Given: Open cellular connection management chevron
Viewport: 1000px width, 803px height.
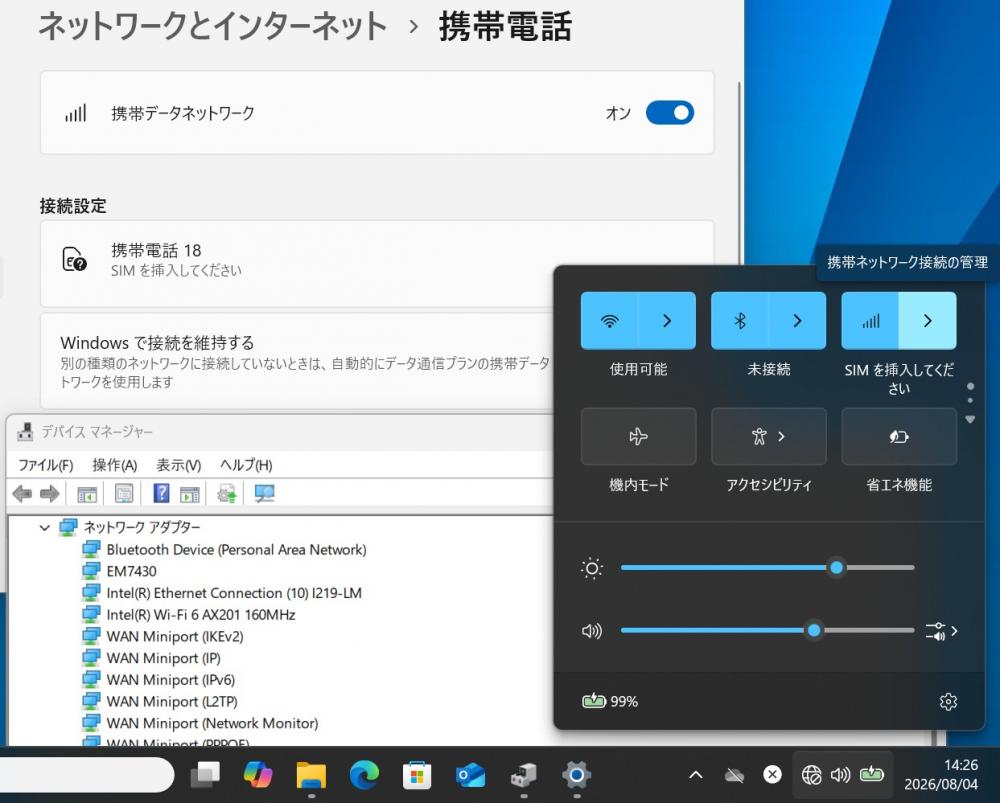Looking at the screenshot, I should 928,321.
